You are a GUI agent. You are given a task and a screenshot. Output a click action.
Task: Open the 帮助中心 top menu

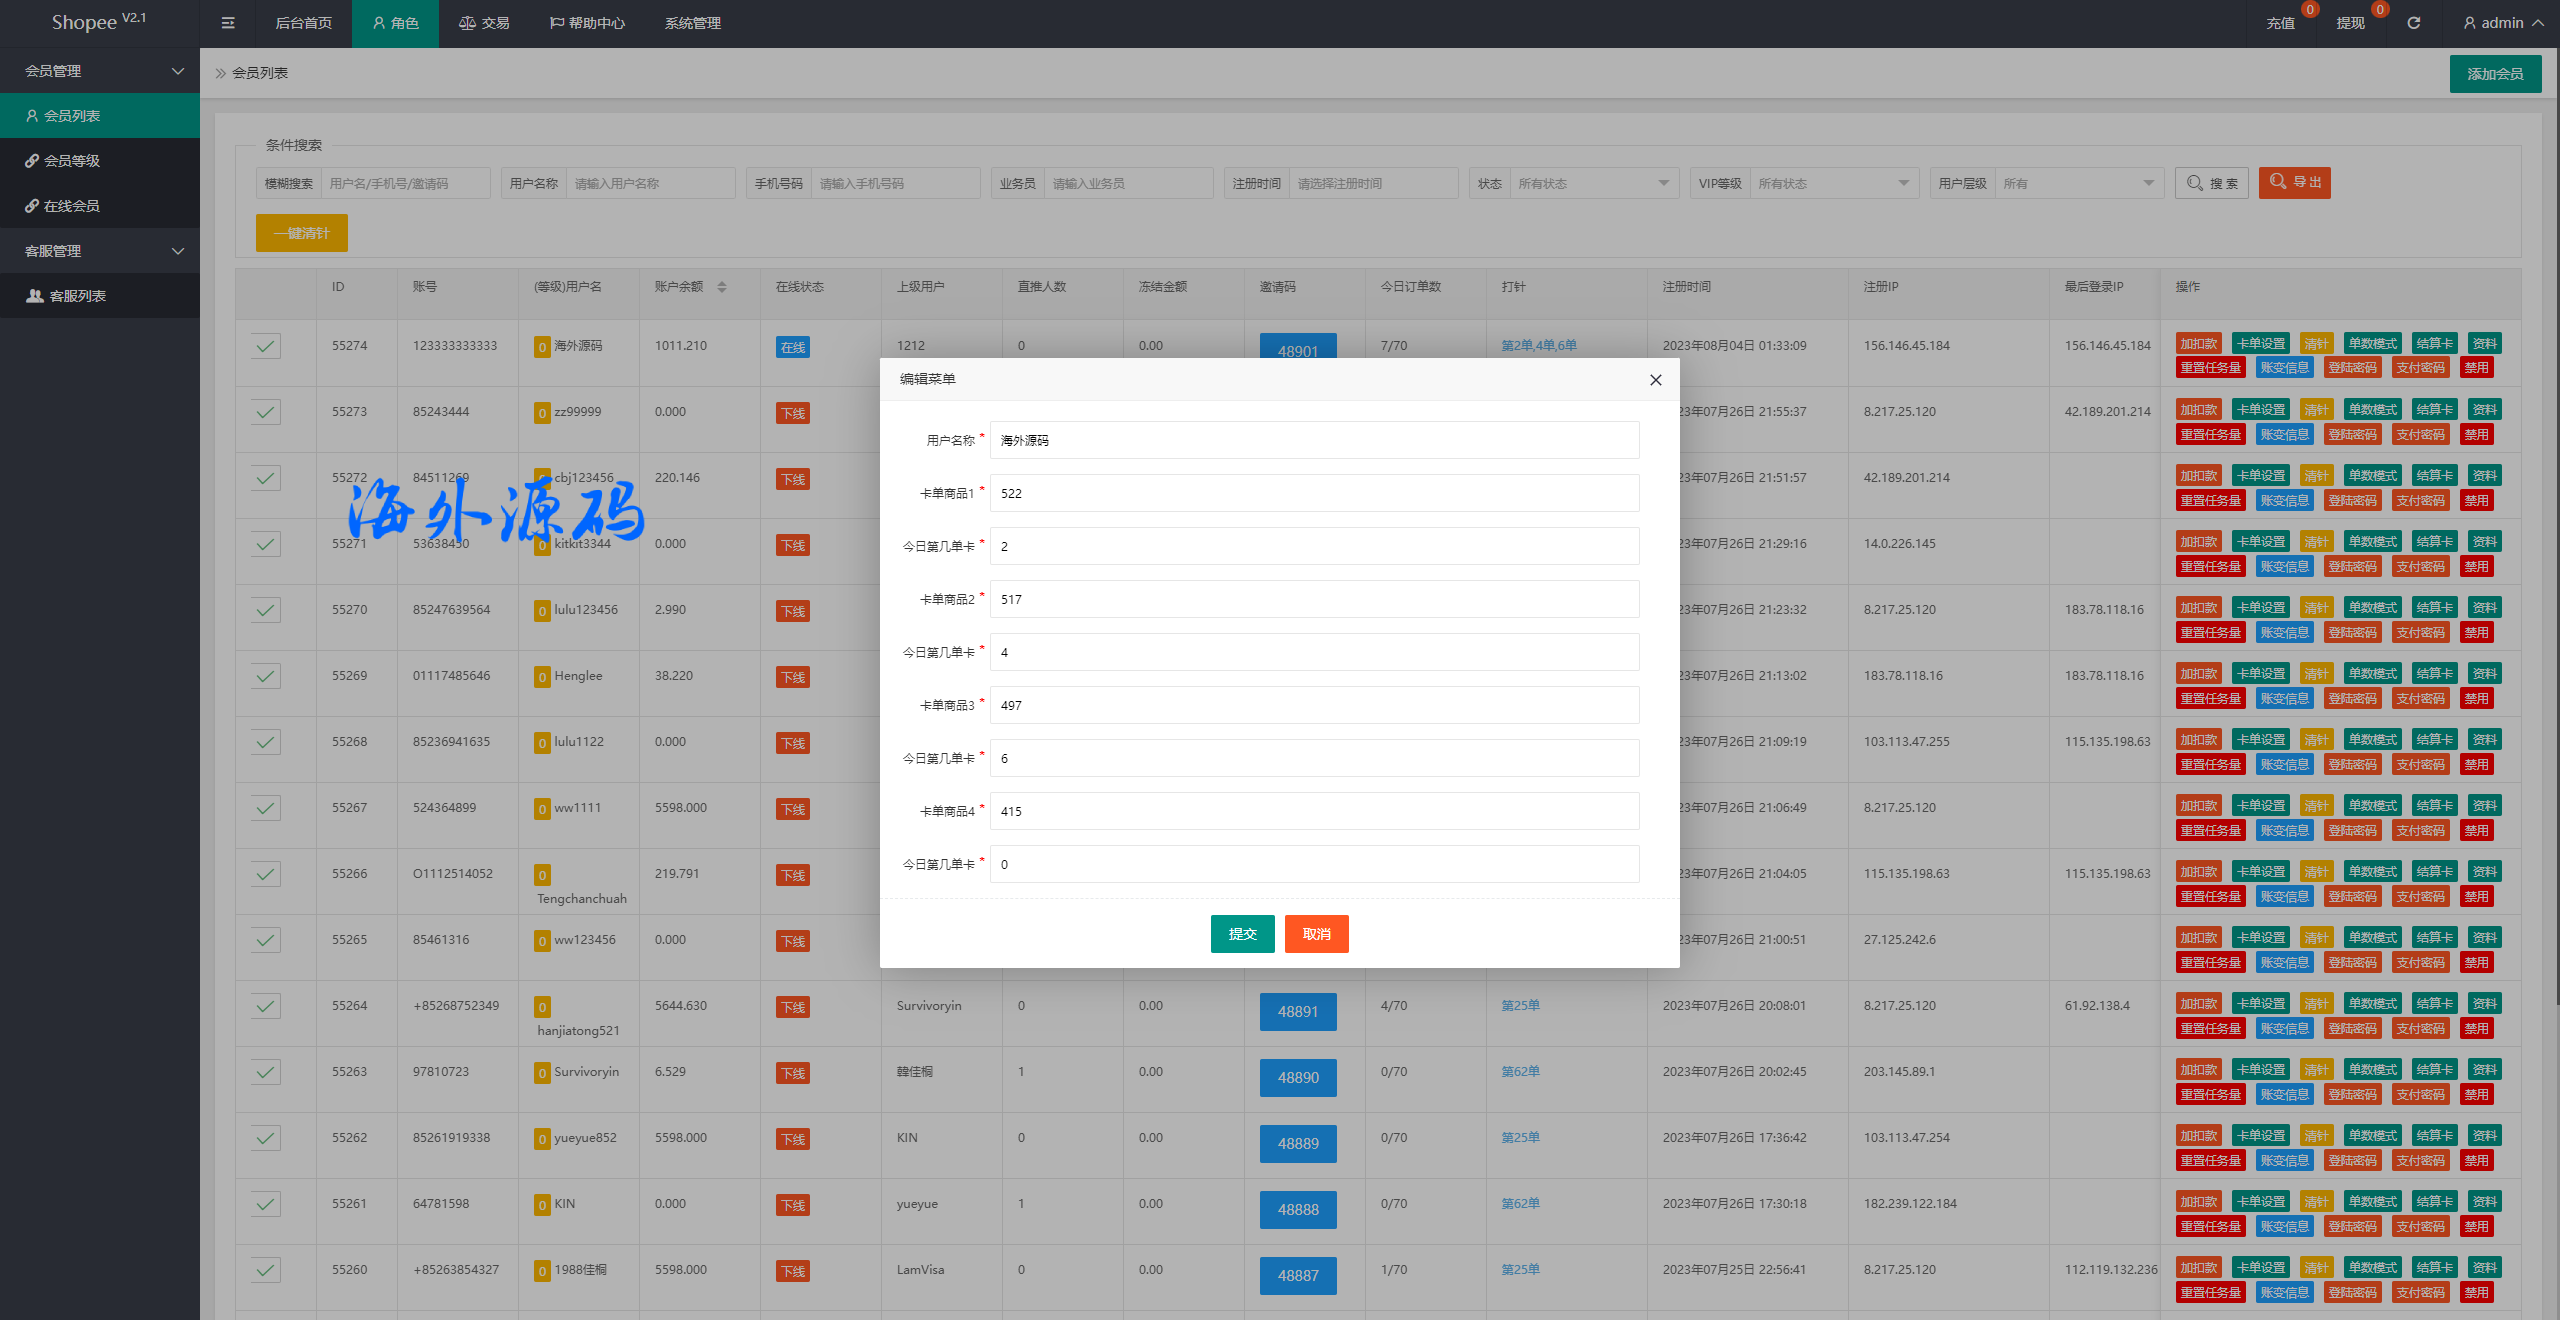pyautogui.click(x=587, y=23)
